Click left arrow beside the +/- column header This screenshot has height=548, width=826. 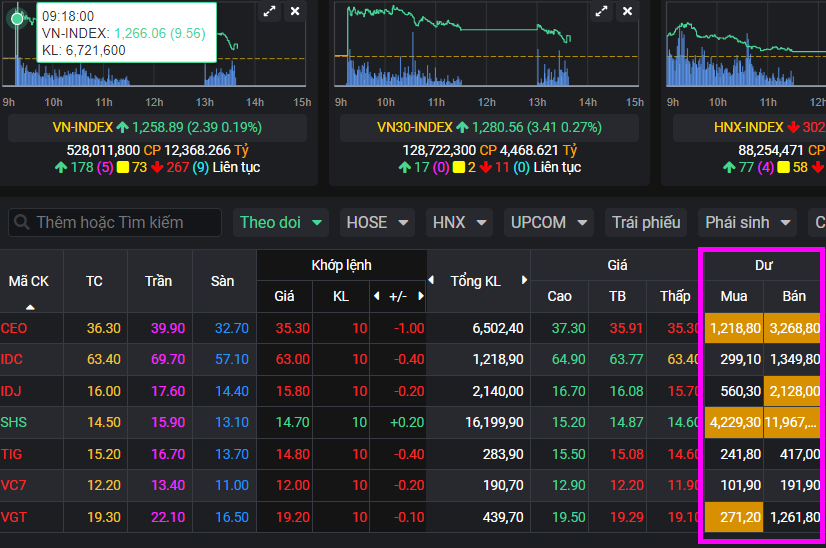point(377,297)
